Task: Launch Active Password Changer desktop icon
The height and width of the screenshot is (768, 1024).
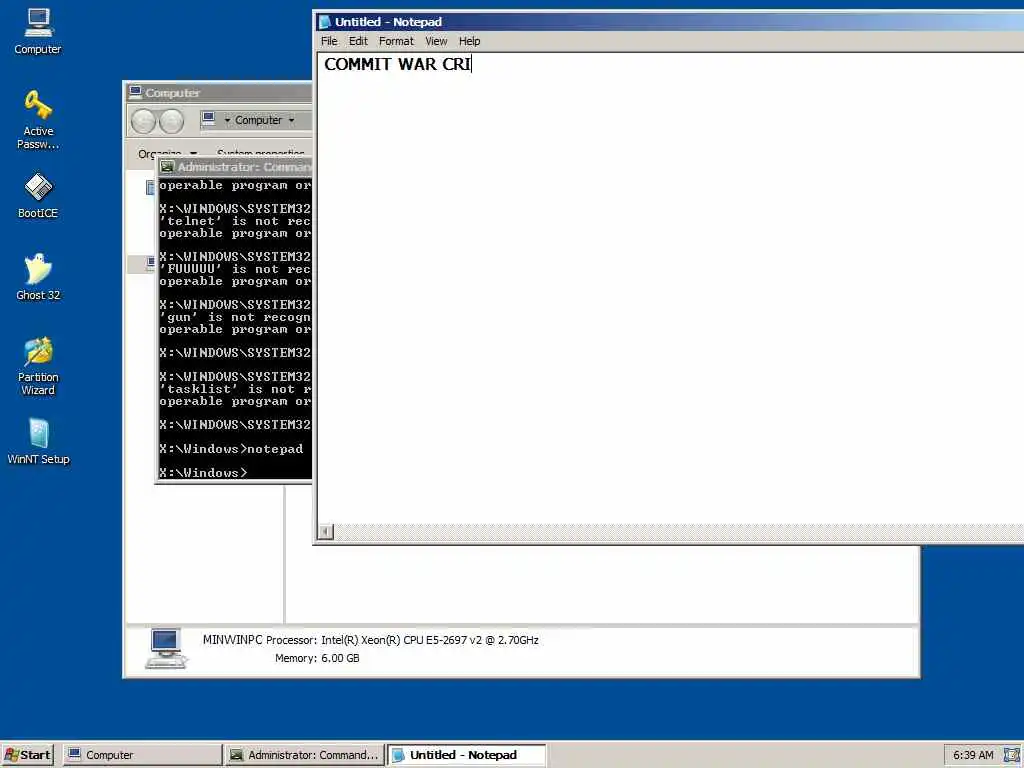Action: coord(38,120)
